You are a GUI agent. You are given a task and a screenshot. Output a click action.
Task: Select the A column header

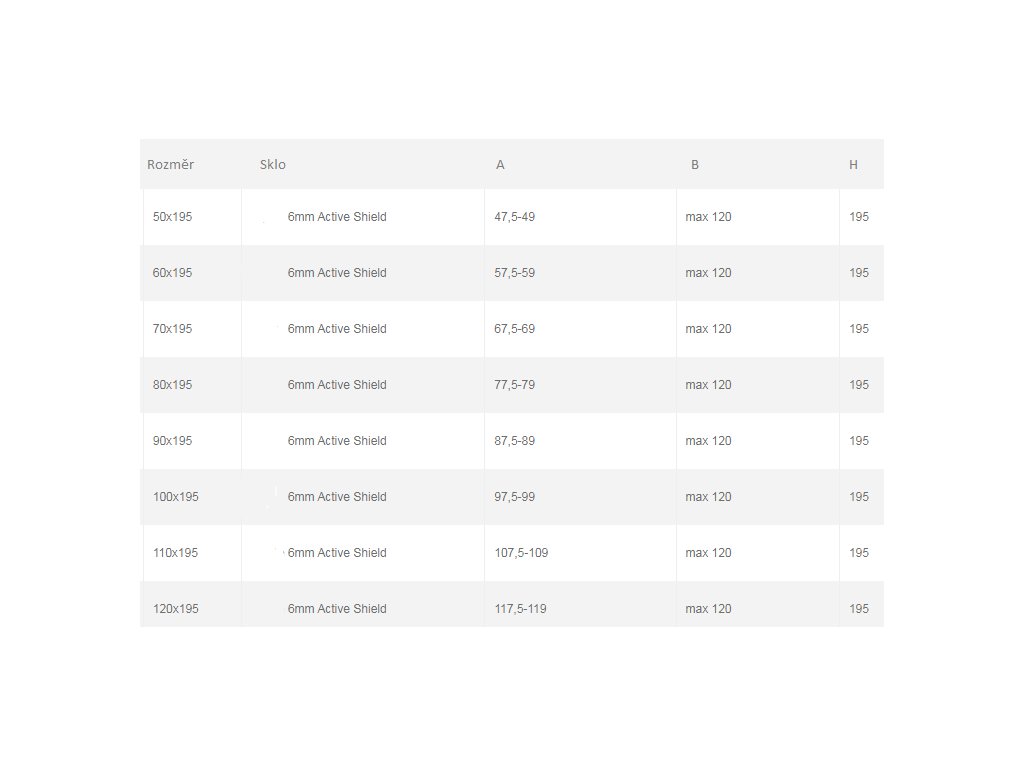pyautogui.click(x=500, y=165)
